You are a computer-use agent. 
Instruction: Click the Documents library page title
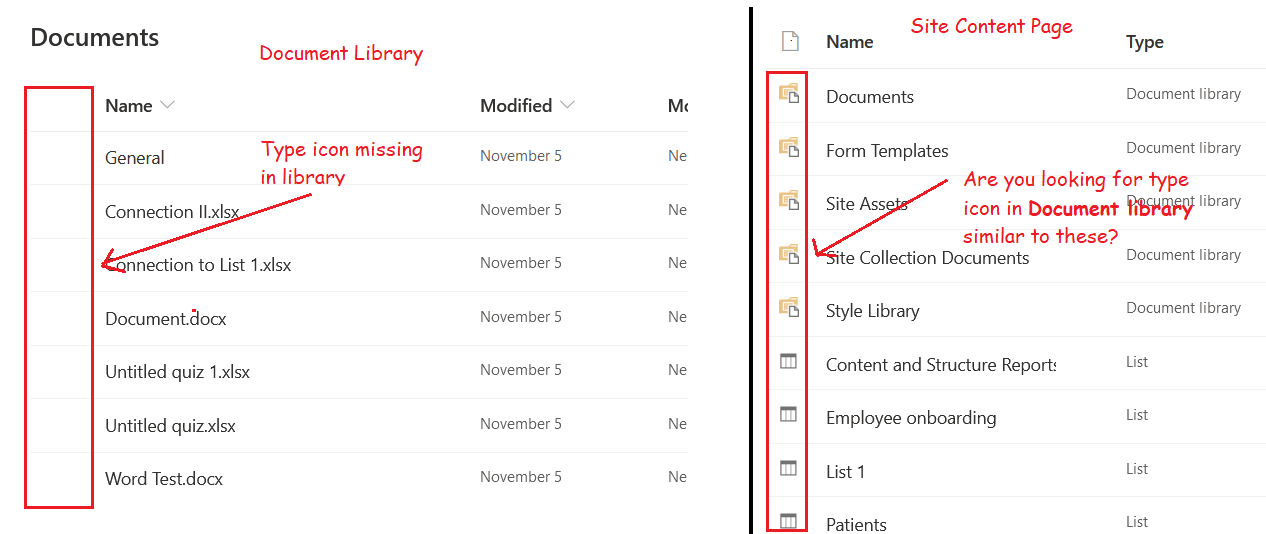pos(95,38)
